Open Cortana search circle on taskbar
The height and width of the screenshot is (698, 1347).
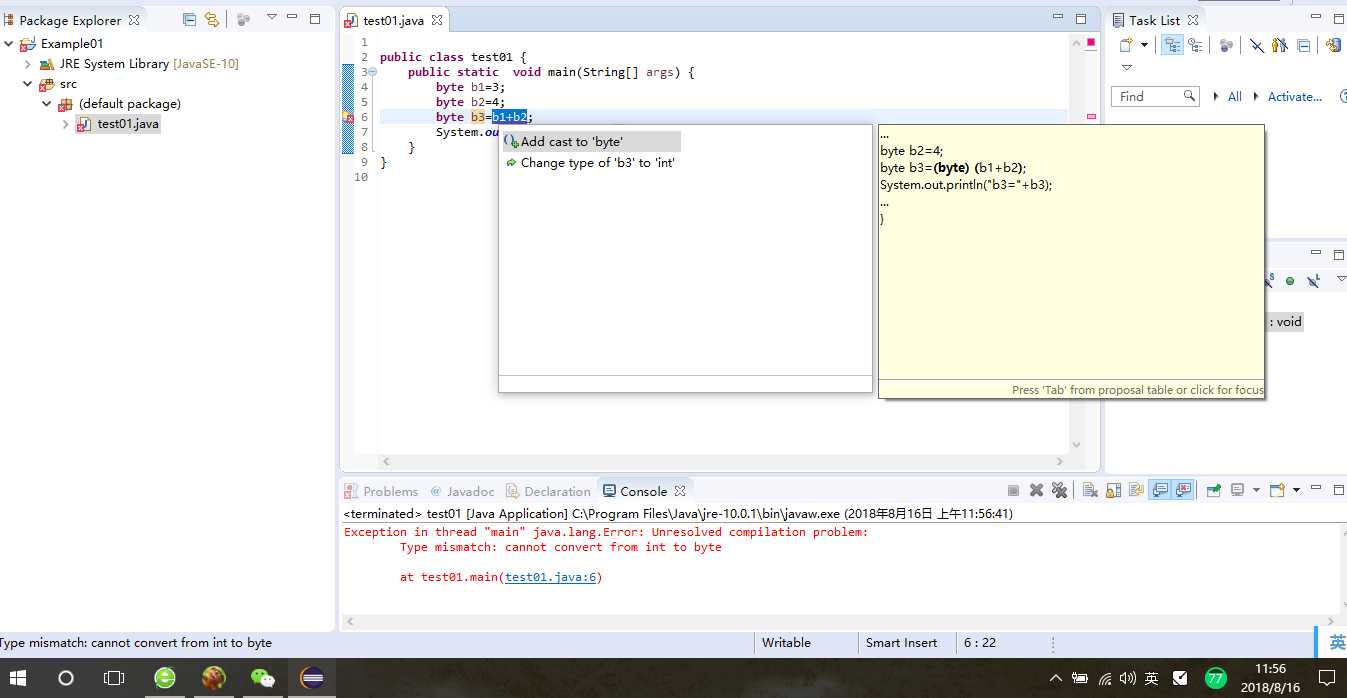point(66,678)
